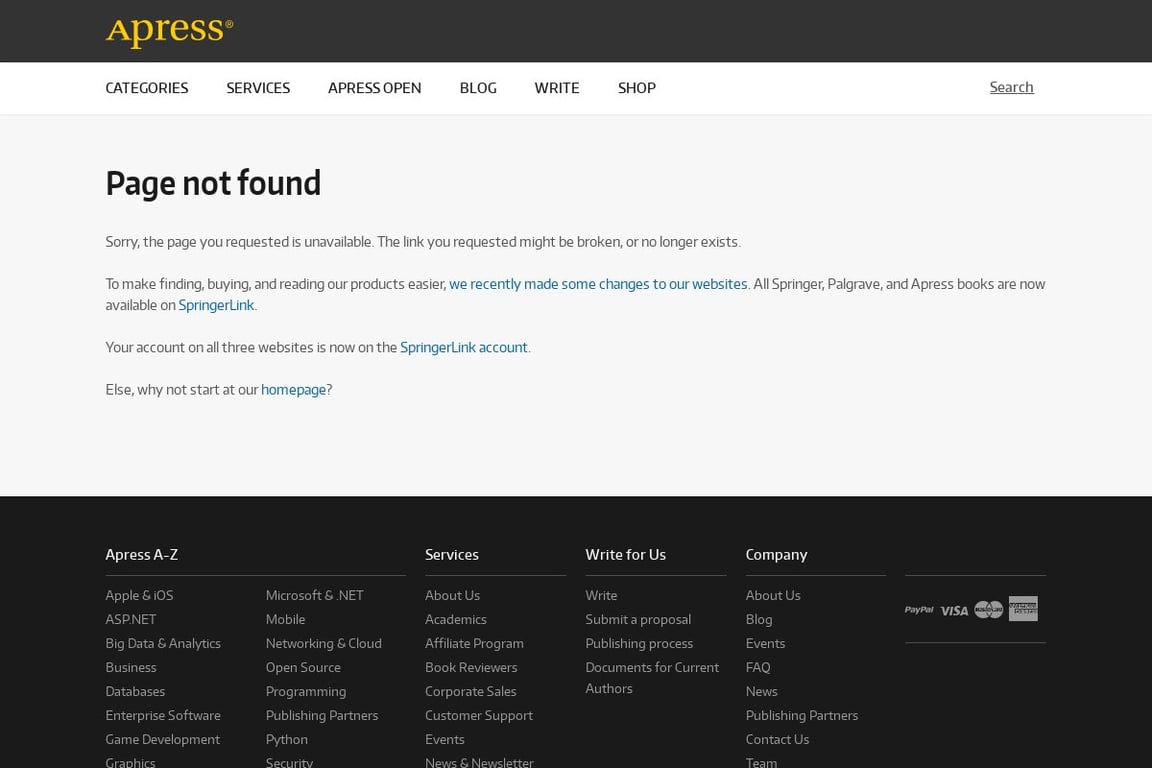Open Game Development link
Image resolution: width=1152 pixels, height=768 pixels.
point(162,739)
